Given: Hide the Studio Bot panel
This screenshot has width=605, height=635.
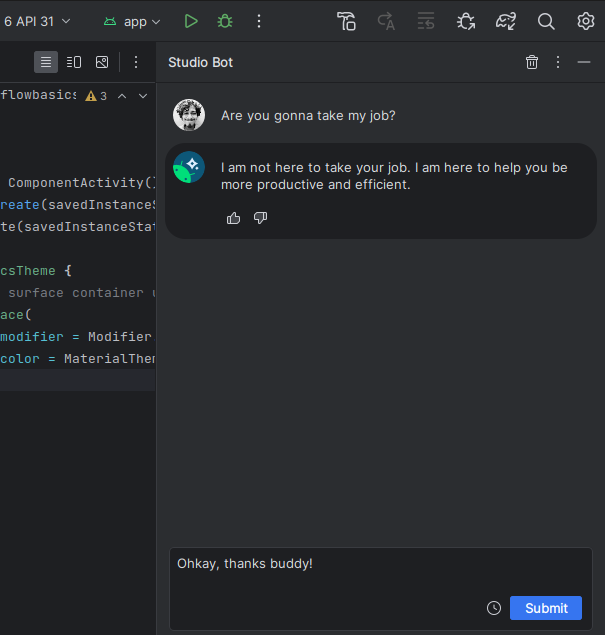Looking at the screenshot, I should pos(584,62).
